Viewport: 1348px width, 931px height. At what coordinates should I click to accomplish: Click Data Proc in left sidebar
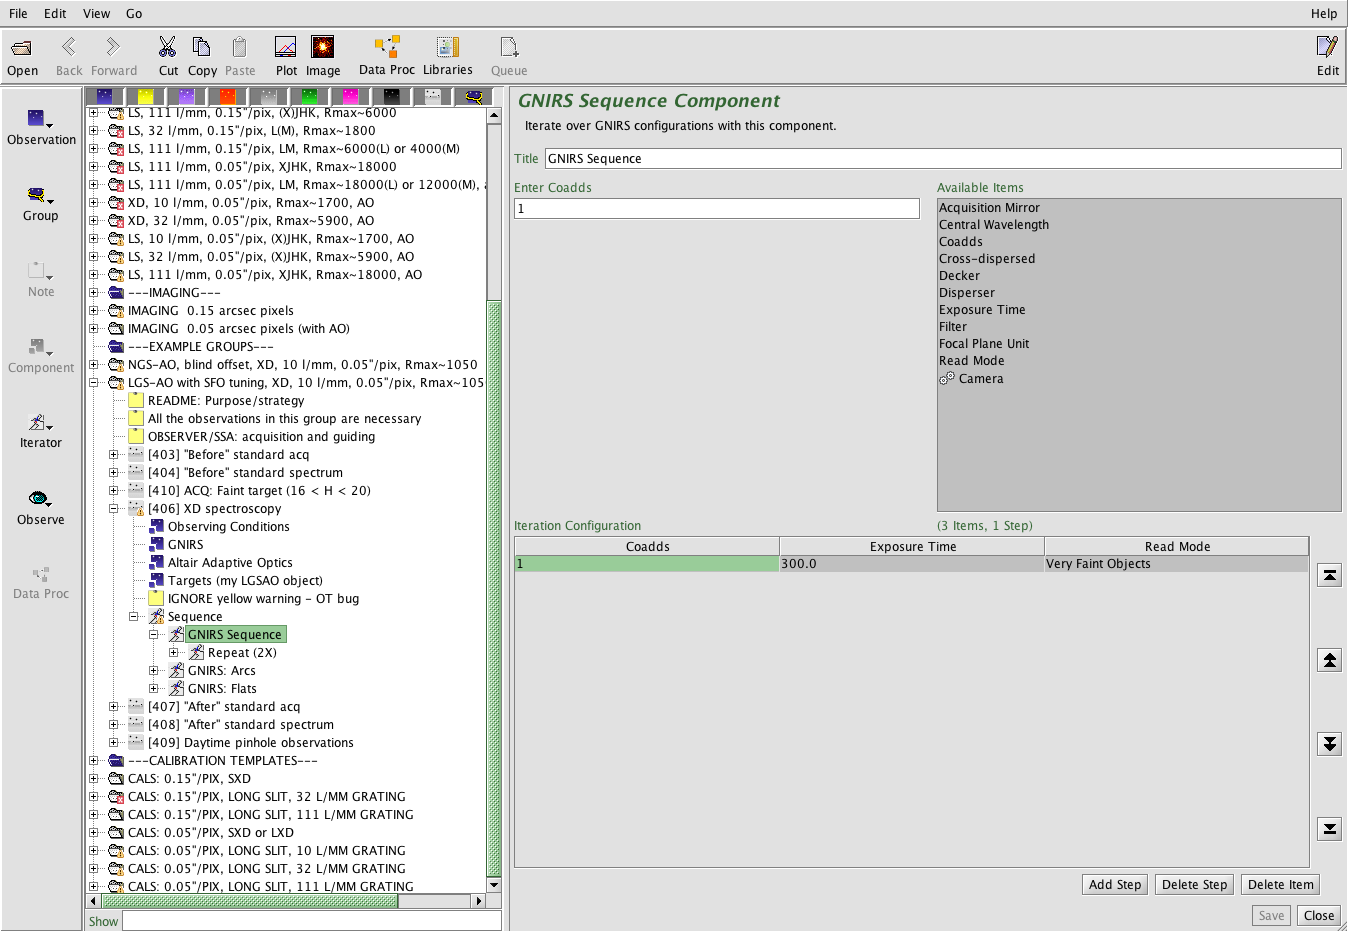pos(41,583)
